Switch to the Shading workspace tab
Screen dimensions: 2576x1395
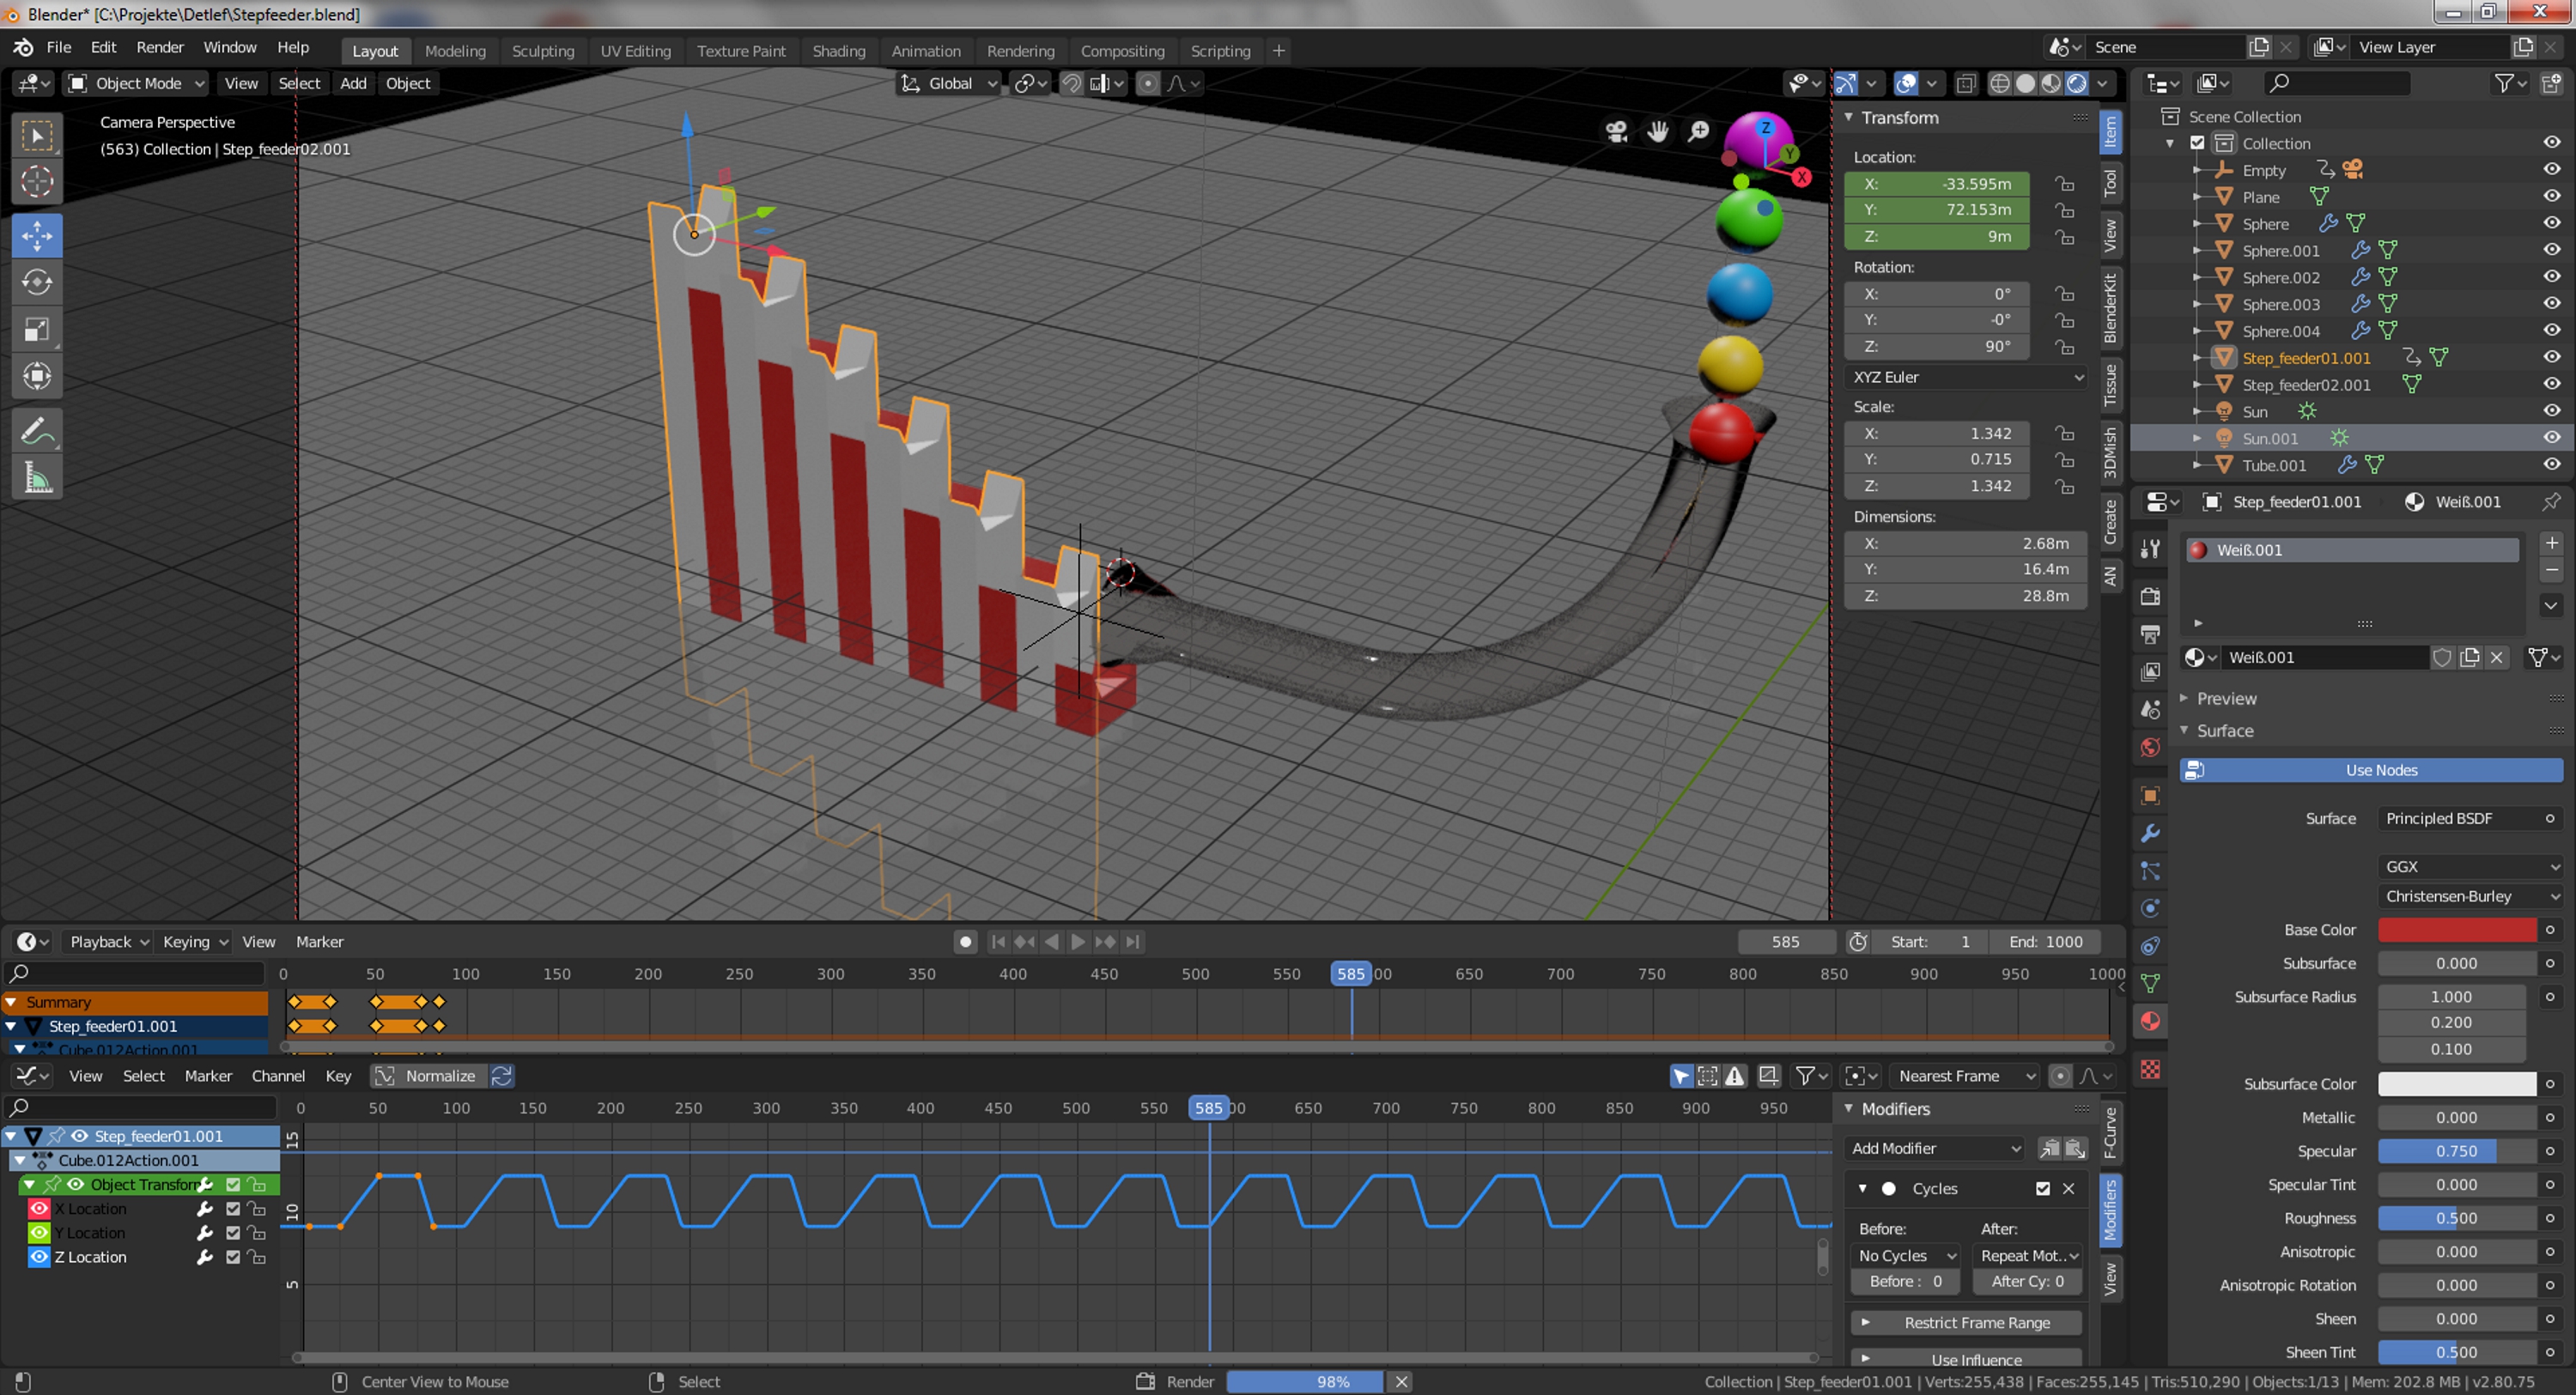838,50
